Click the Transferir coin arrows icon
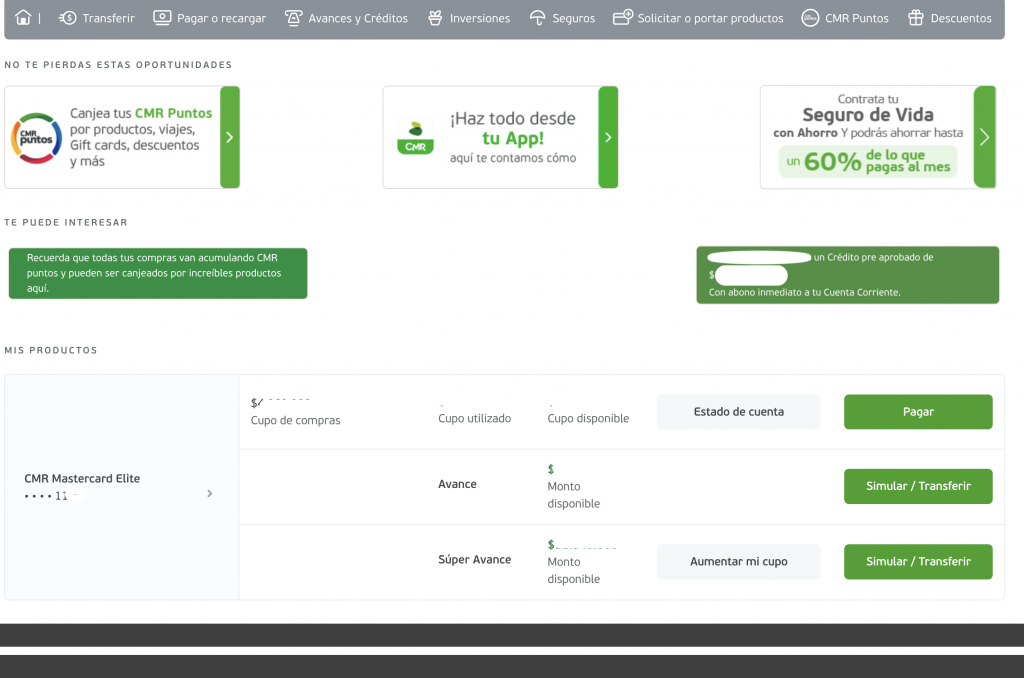Screen dimensions: 1024x678 pos(67,18)
